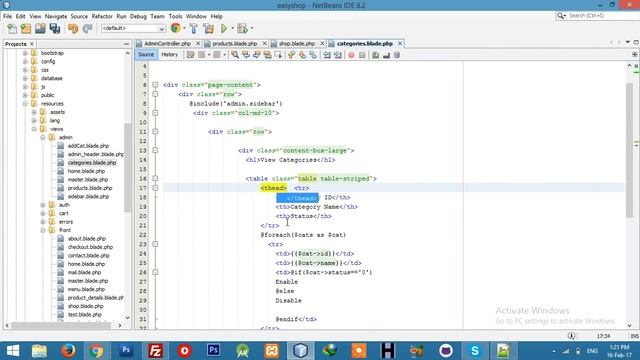Open Firefox from the taskbar
This screenshot has height=360, width=640.
[68, 351]
